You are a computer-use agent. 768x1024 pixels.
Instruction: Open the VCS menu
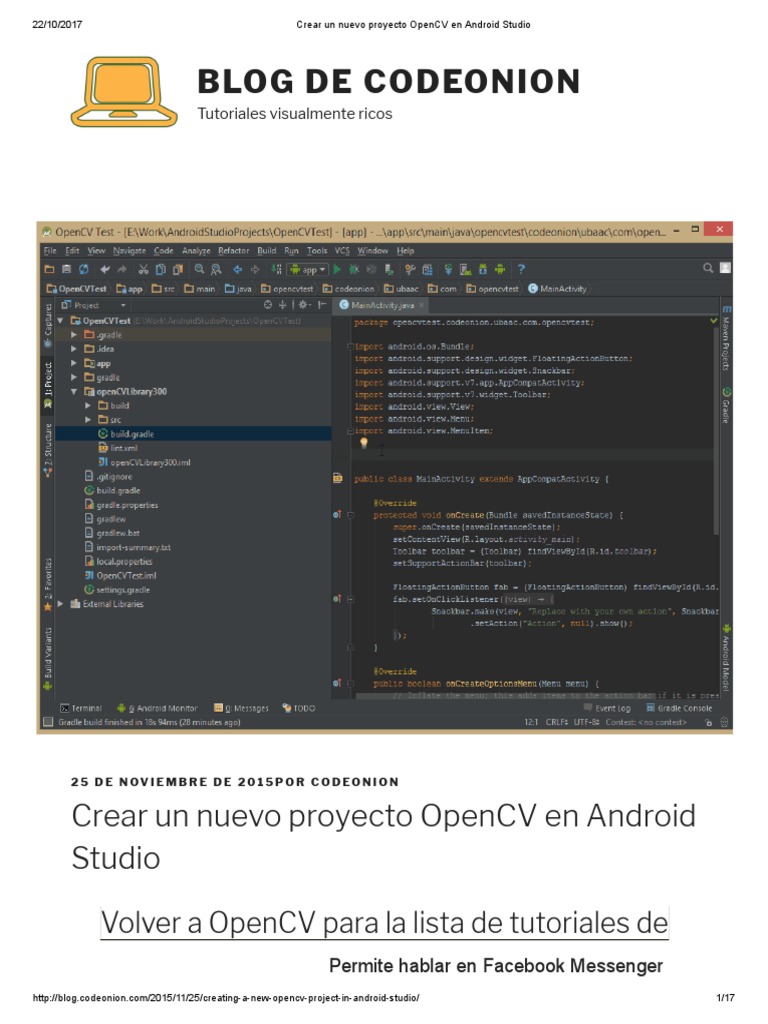(342, 251)
